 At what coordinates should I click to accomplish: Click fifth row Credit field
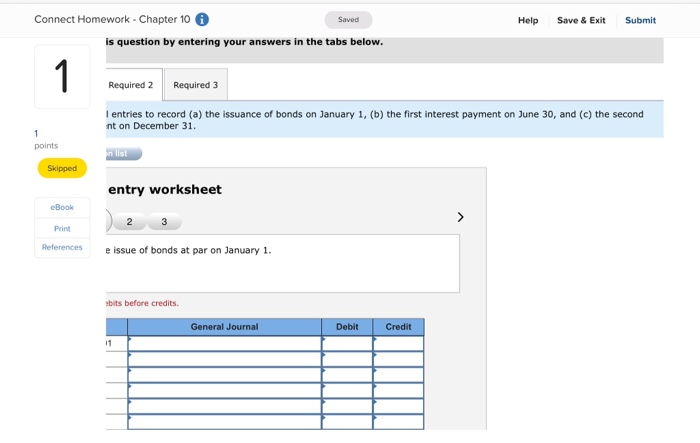tap(398, 406)
